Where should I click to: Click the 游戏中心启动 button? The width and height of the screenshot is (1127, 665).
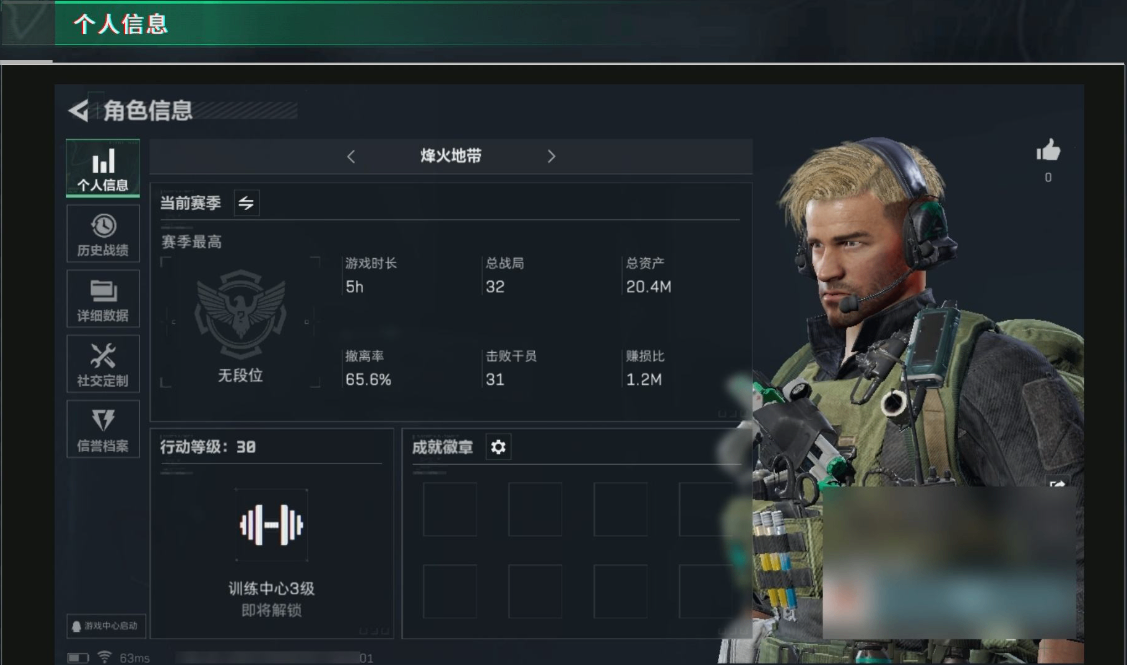(x=106, y=626)
